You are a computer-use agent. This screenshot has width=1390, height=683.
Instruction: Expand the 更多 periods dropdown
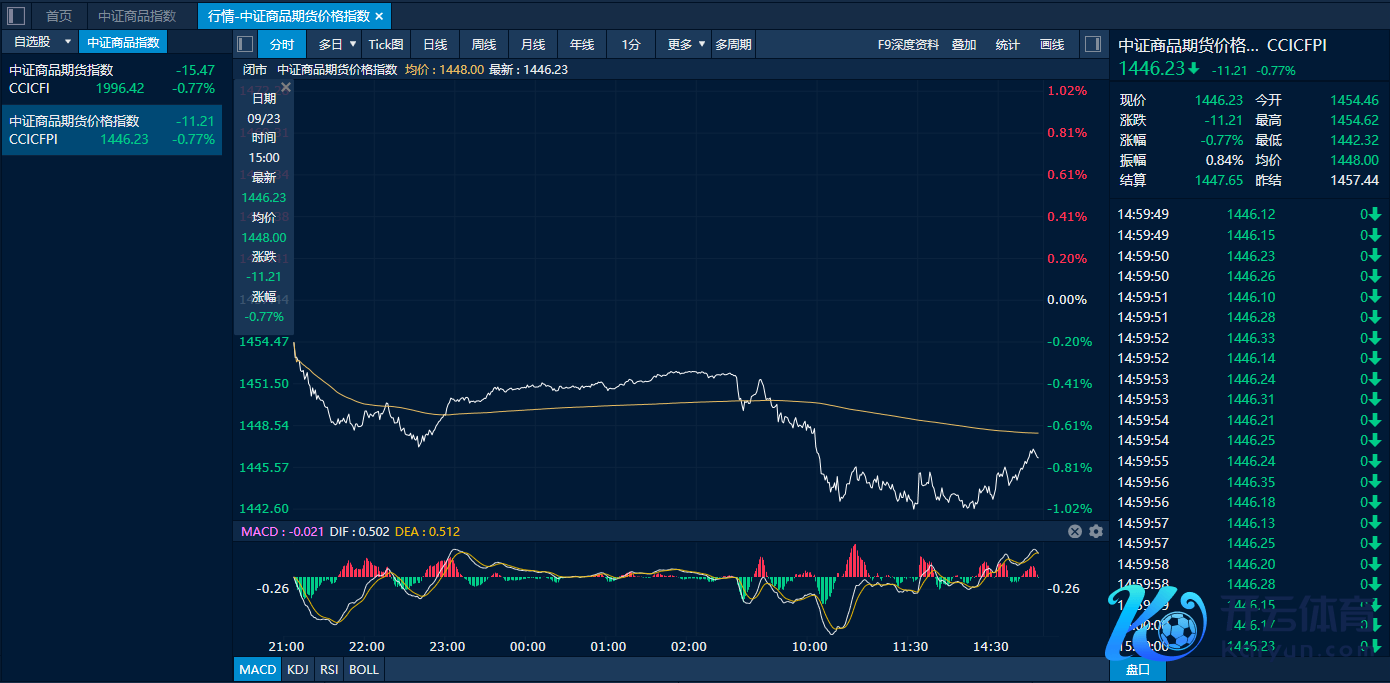pyautogui.click(x=702, y=44)
